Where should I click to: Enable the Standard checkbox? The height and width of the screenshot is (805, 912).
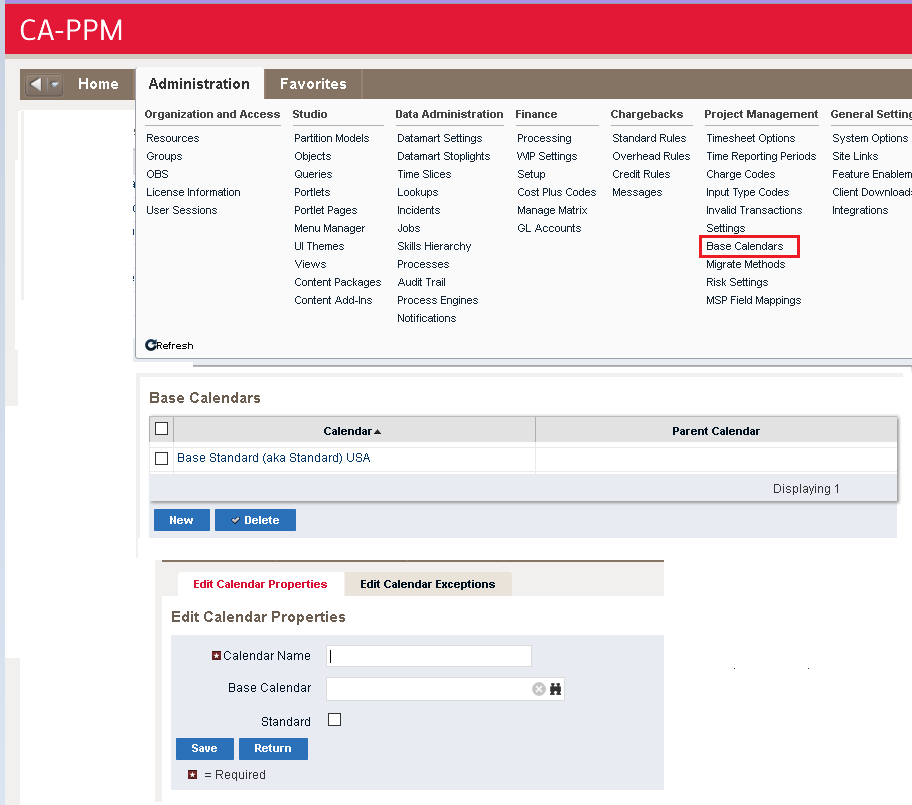[x=334, y=720]
